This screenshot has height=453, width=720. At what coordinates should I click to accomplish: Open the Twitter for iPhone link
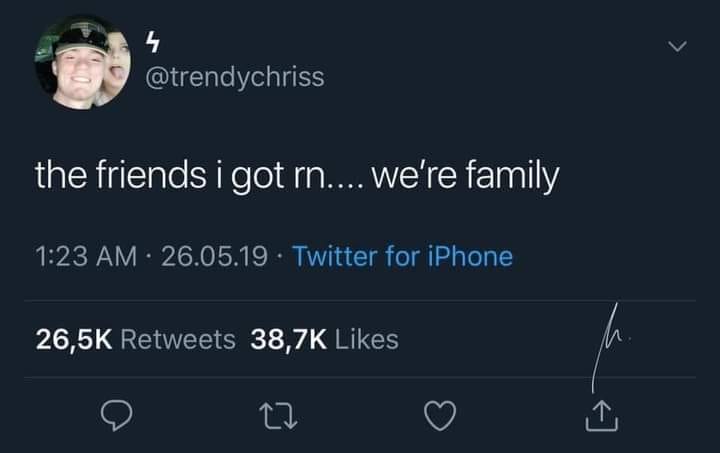point(402,256)
